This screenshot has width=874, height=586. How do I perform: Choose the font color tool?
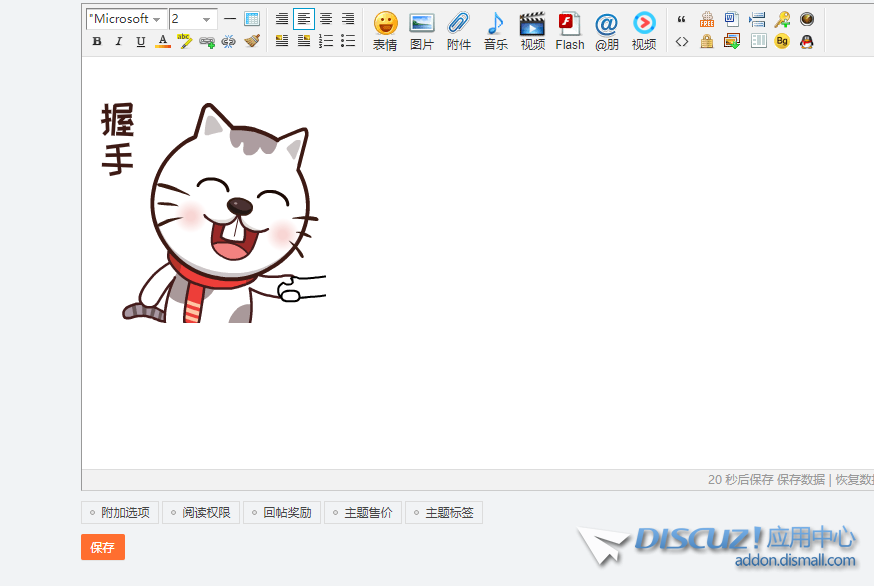[x=163, y=41]
